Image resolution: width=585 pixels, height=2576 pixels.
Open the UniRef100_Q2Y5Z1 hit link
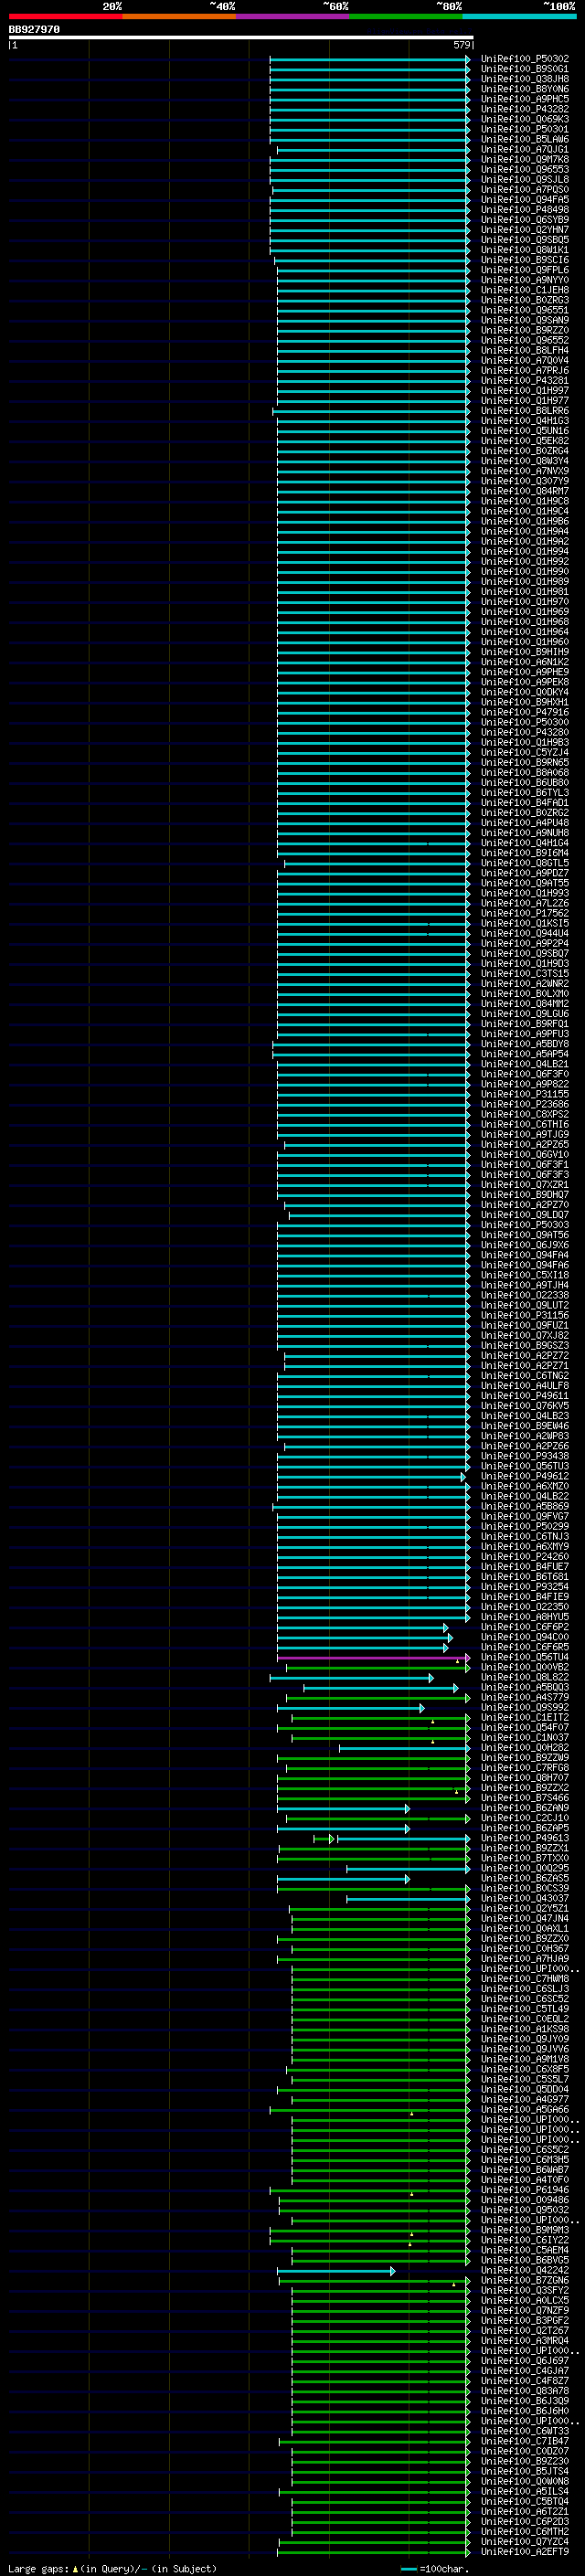click(x=525, y=1909)
